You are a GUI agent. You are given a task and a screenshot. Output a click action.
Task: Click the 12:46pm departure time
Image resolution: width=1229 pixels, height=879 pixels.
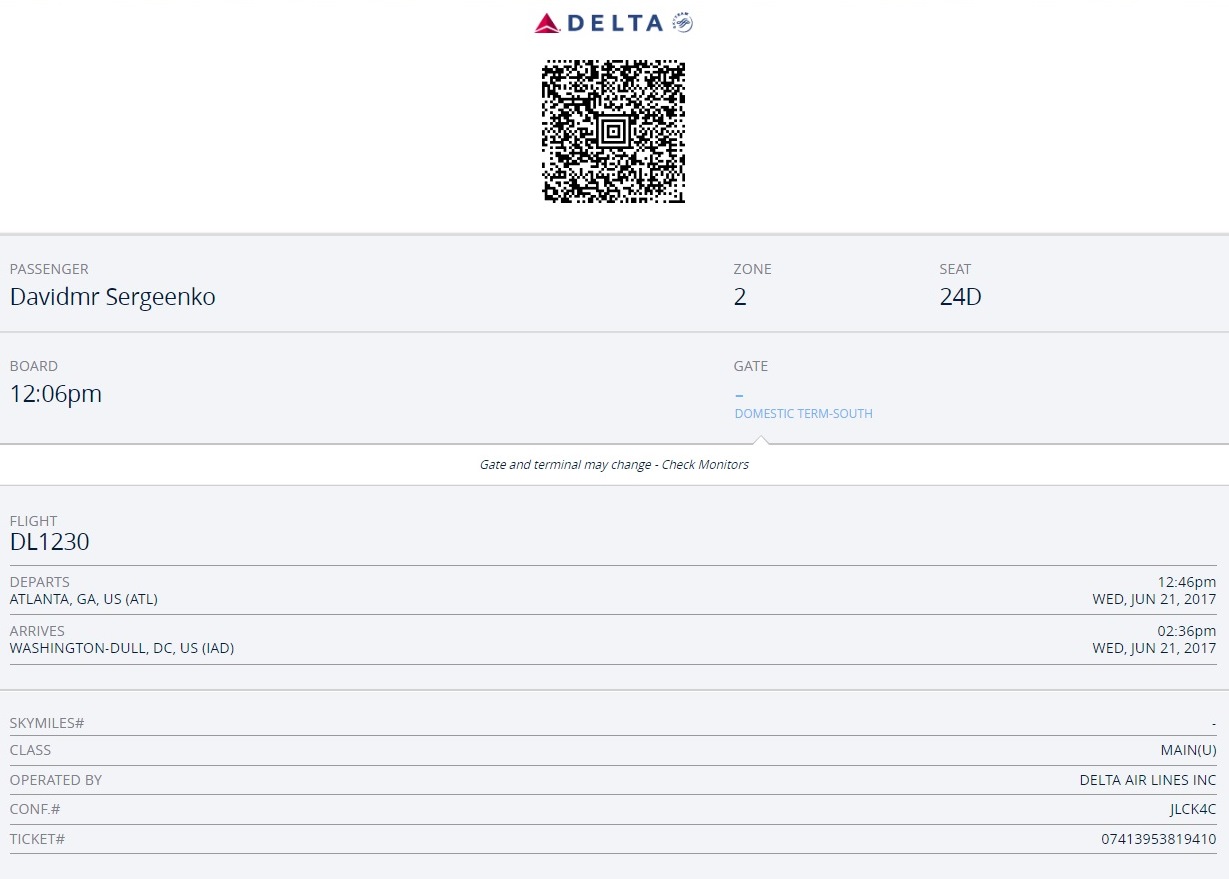1186,582
